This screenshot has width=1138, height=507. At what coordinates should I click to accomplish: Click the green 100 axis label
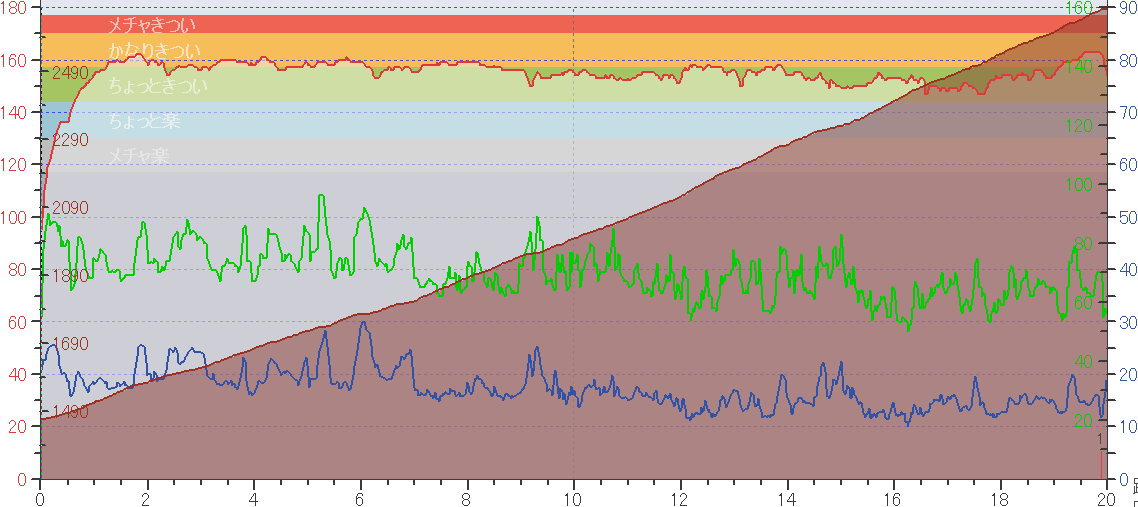click(1080, 185)
